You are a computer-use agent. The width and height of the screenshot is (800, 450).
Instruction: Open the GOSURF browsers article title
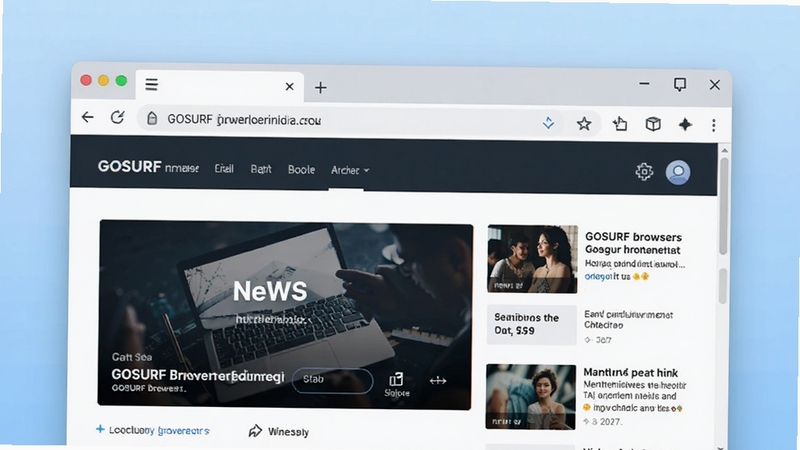(633, 243)
